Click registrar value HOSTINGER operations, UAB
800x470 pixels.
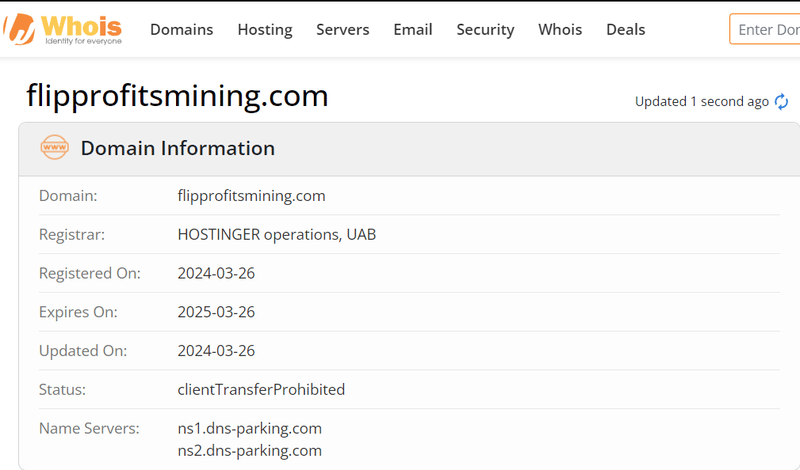[x=277, y=234]
